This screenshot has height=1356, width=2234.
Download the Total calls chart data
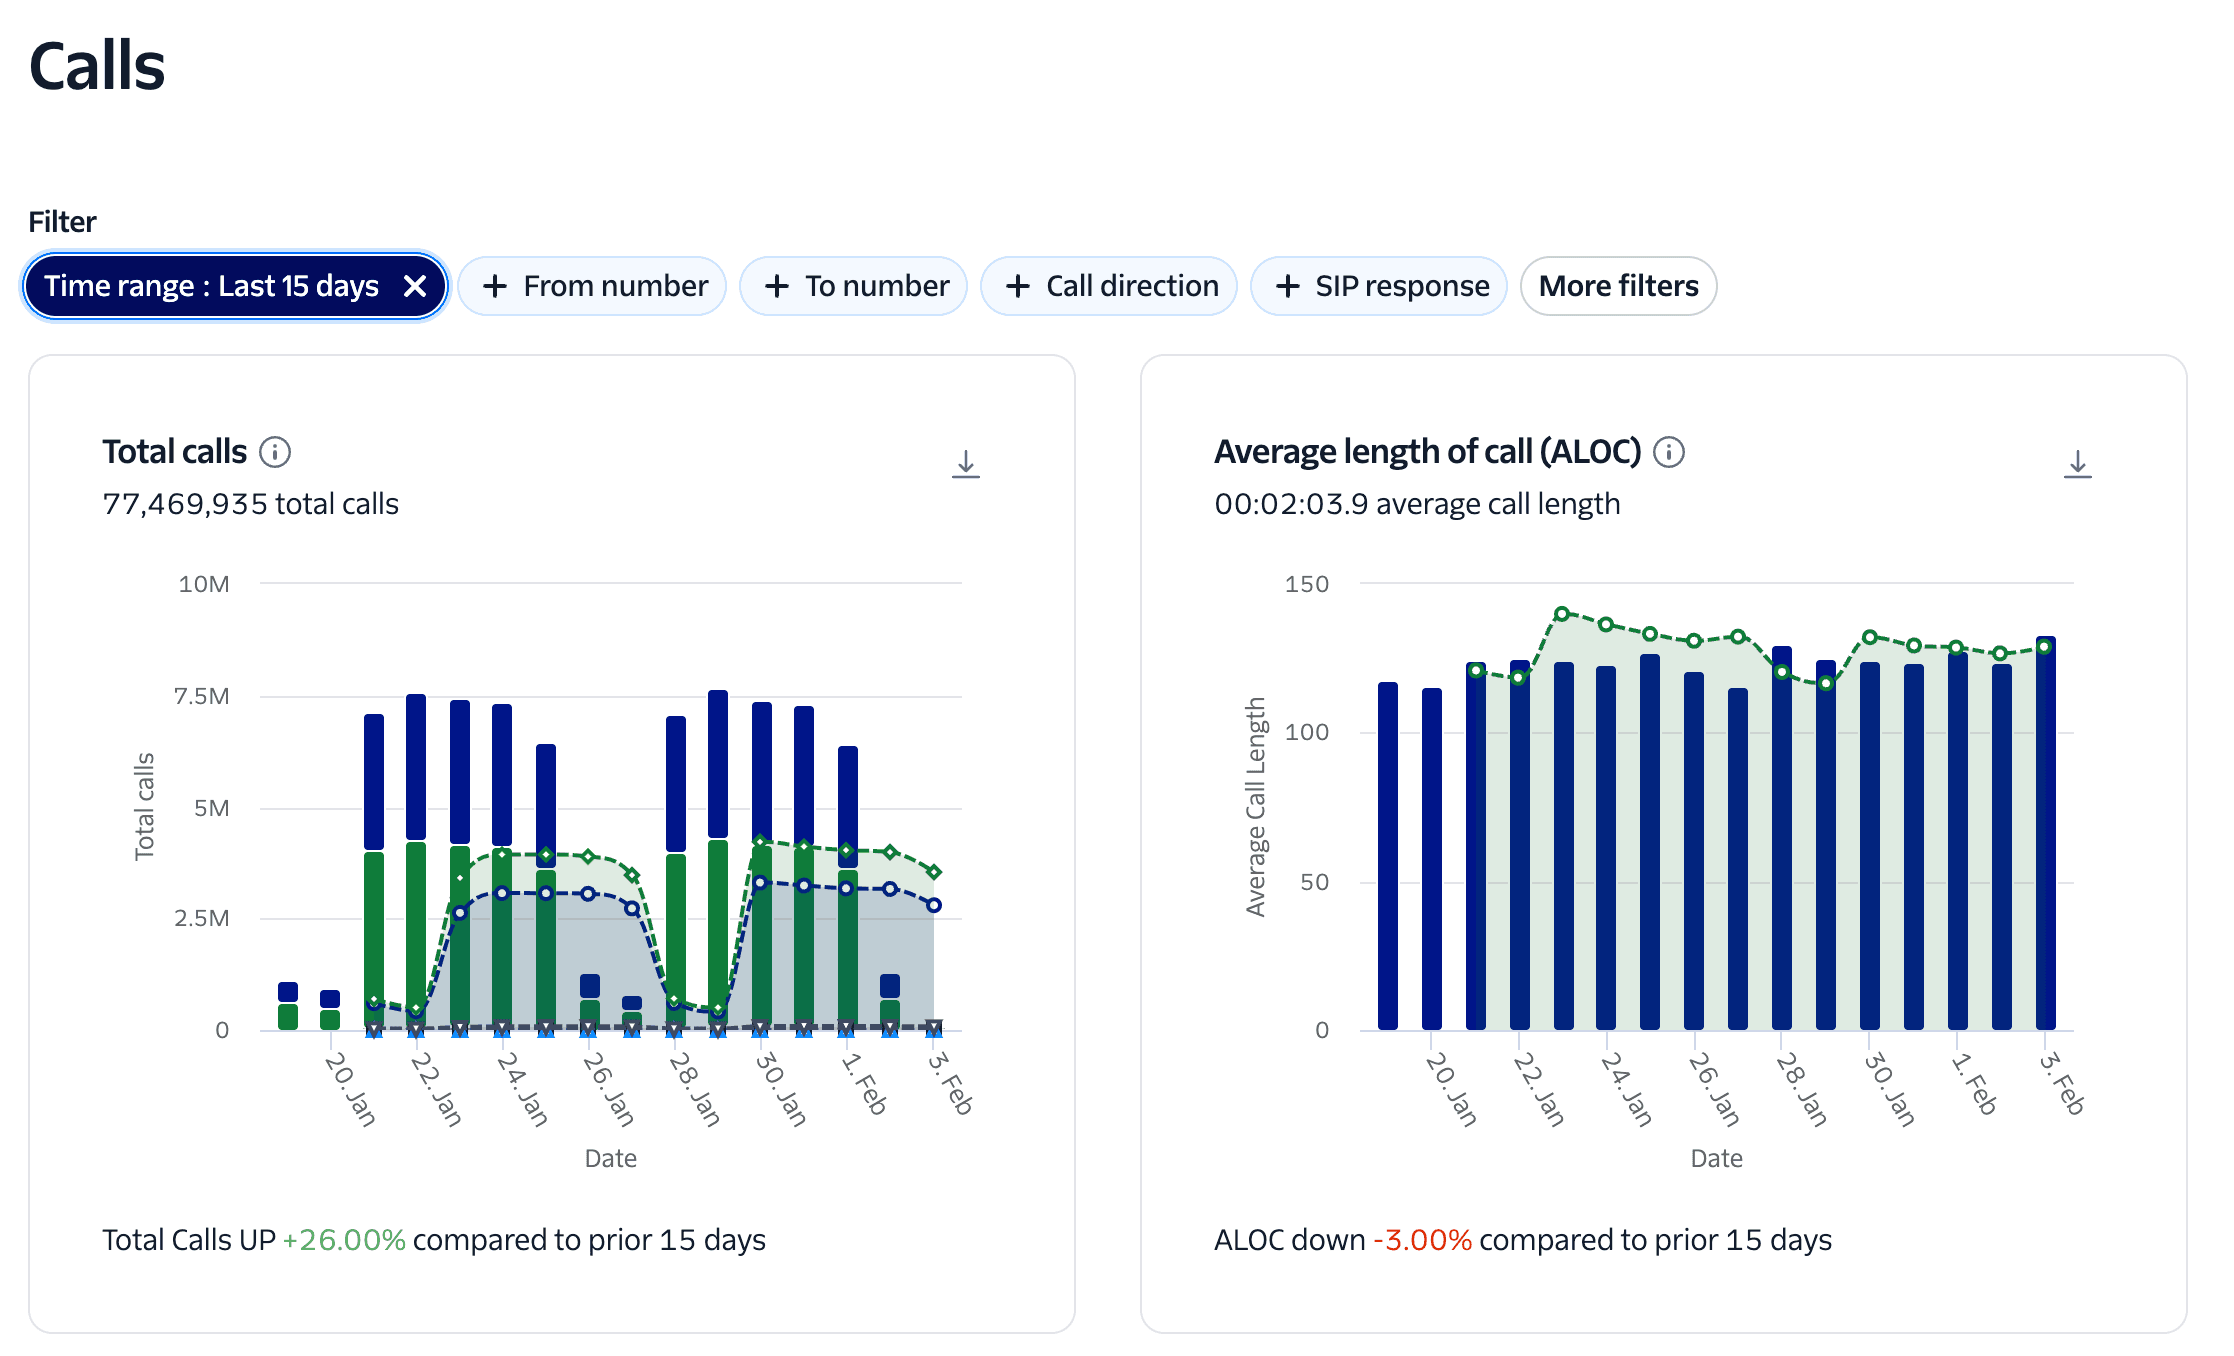pyautogui.click(x=966, y=463)
